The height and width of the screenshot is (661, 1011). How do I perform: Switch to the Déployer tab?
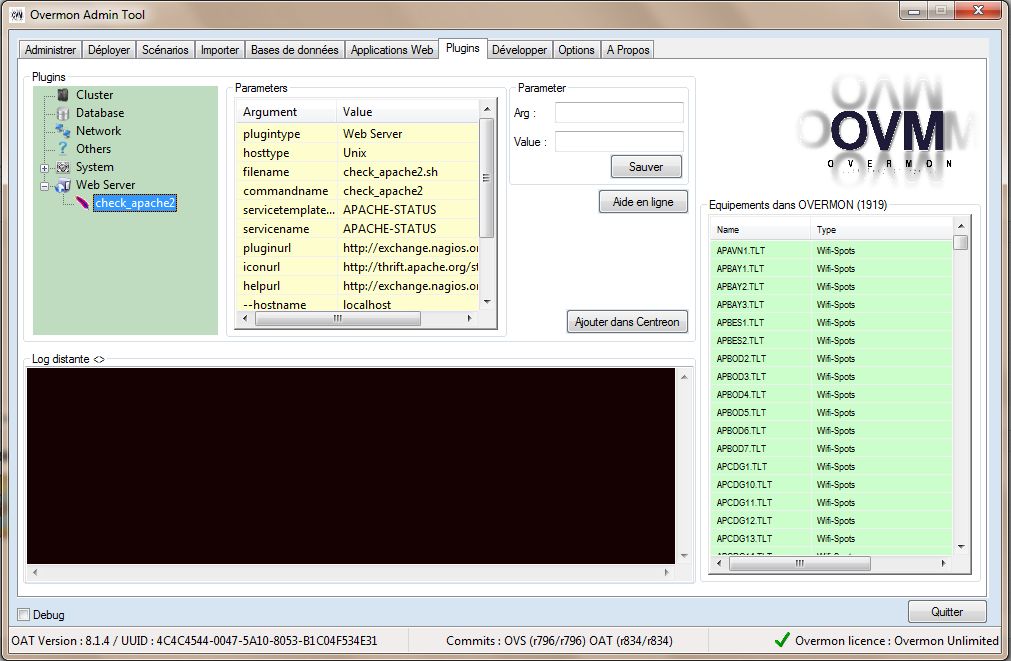coord(109,50)
